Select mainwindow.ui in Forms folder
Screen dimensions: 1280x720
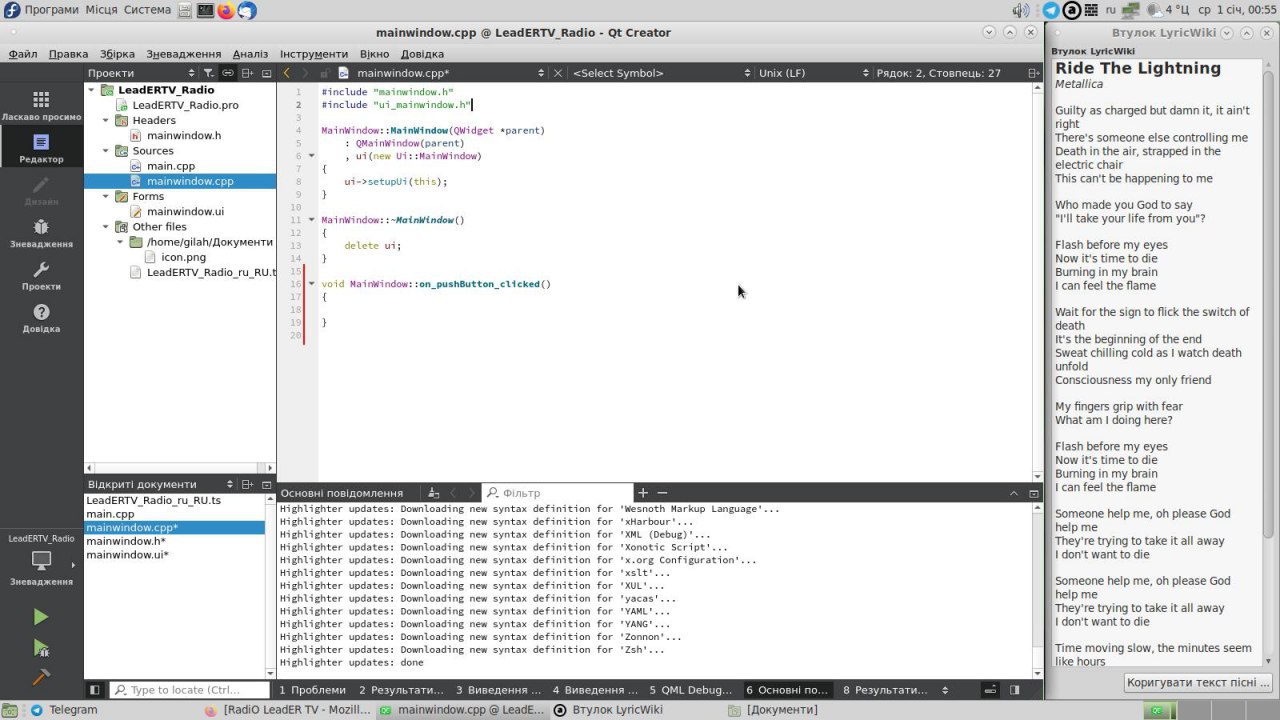pos(185,211)
